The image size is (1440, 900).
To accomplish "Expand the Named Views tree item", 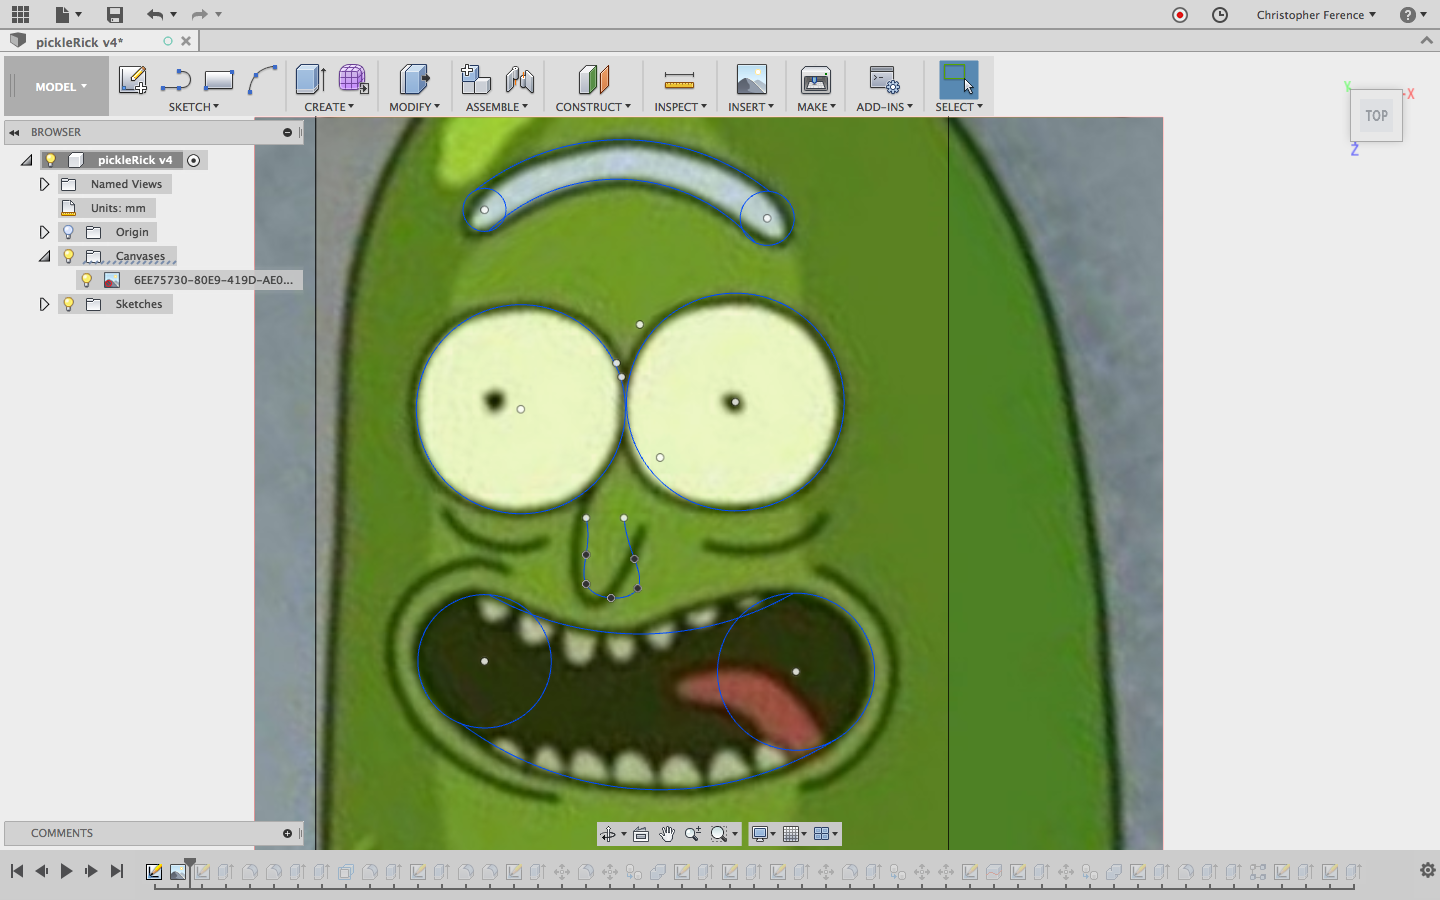I will (44, 183).
